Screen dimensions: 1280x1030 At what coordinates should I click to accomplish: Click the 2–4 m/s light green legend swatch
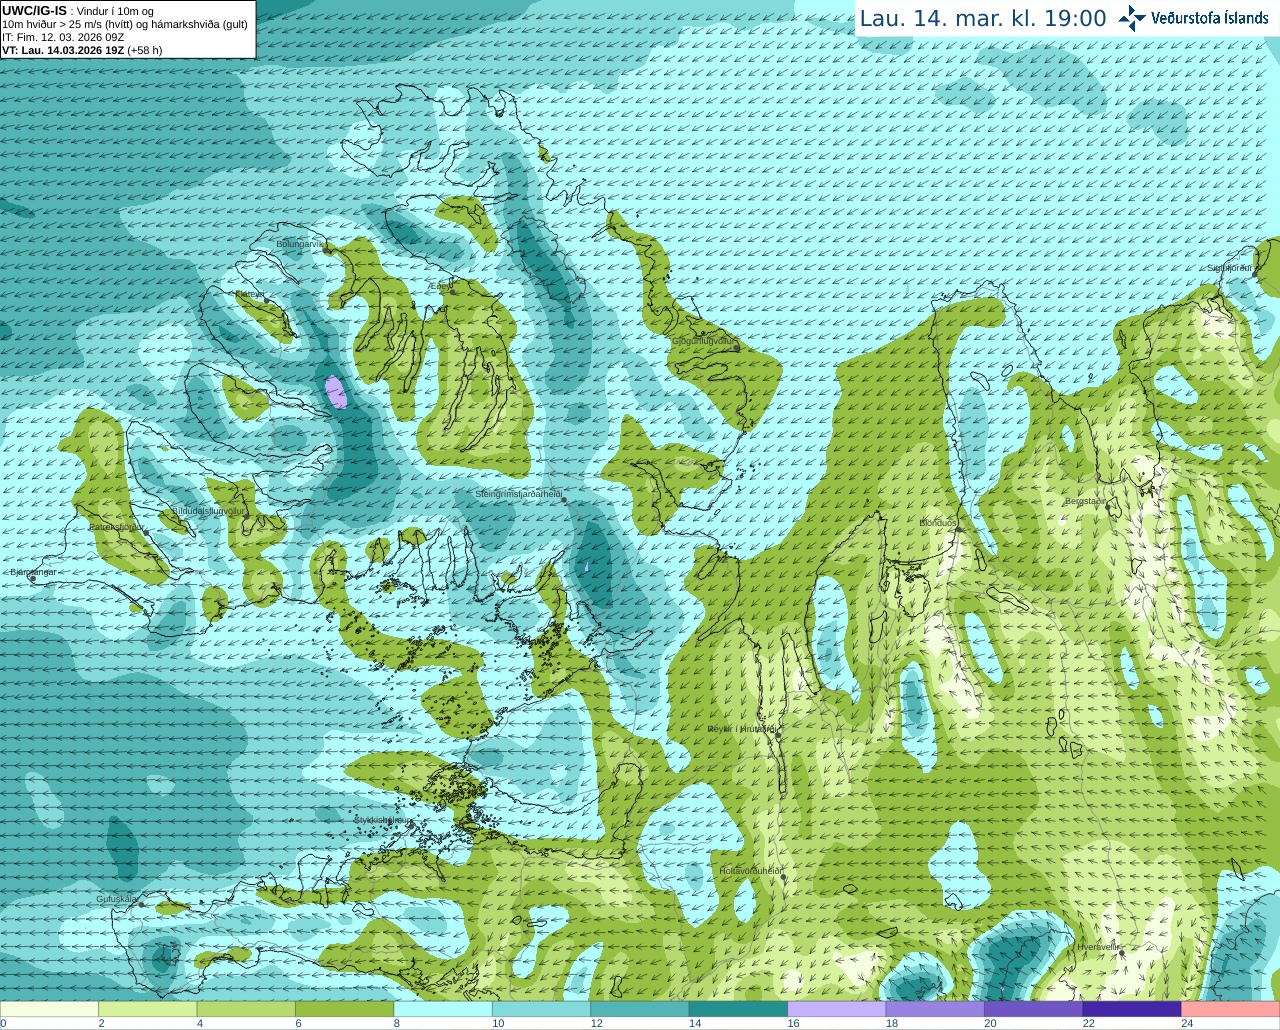148,1009
